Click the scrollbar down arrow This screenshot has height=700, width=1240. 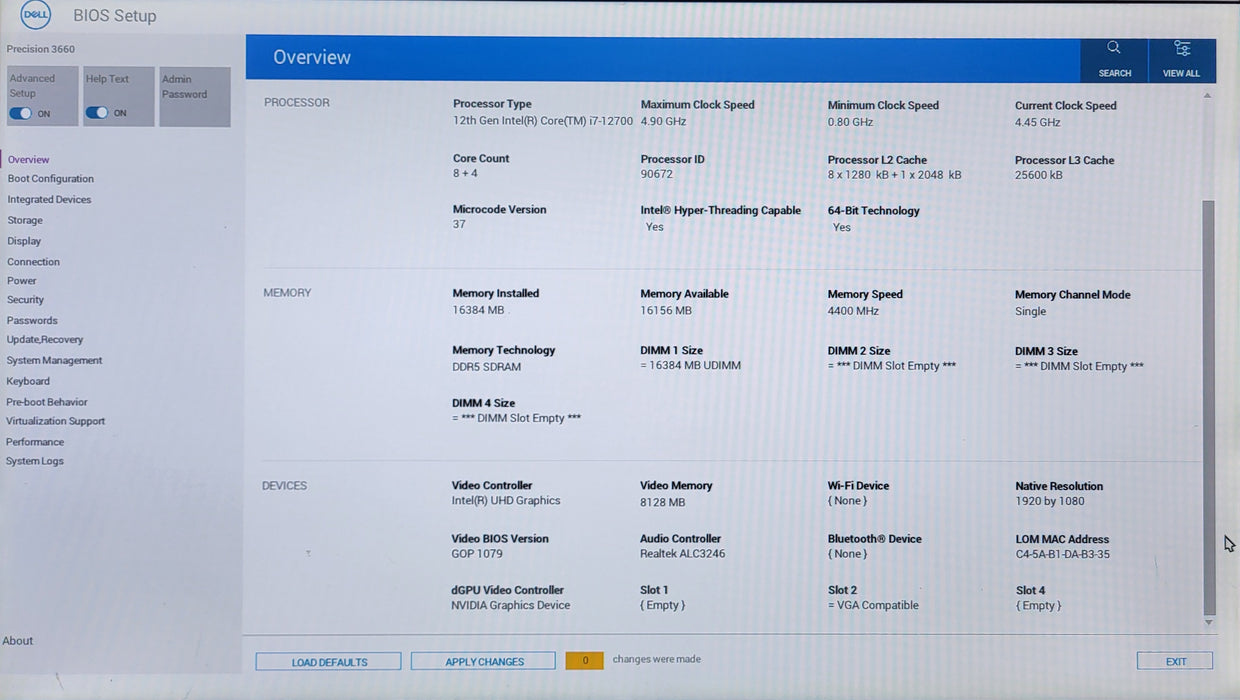pyautogui.click(x=1209, y=623)
